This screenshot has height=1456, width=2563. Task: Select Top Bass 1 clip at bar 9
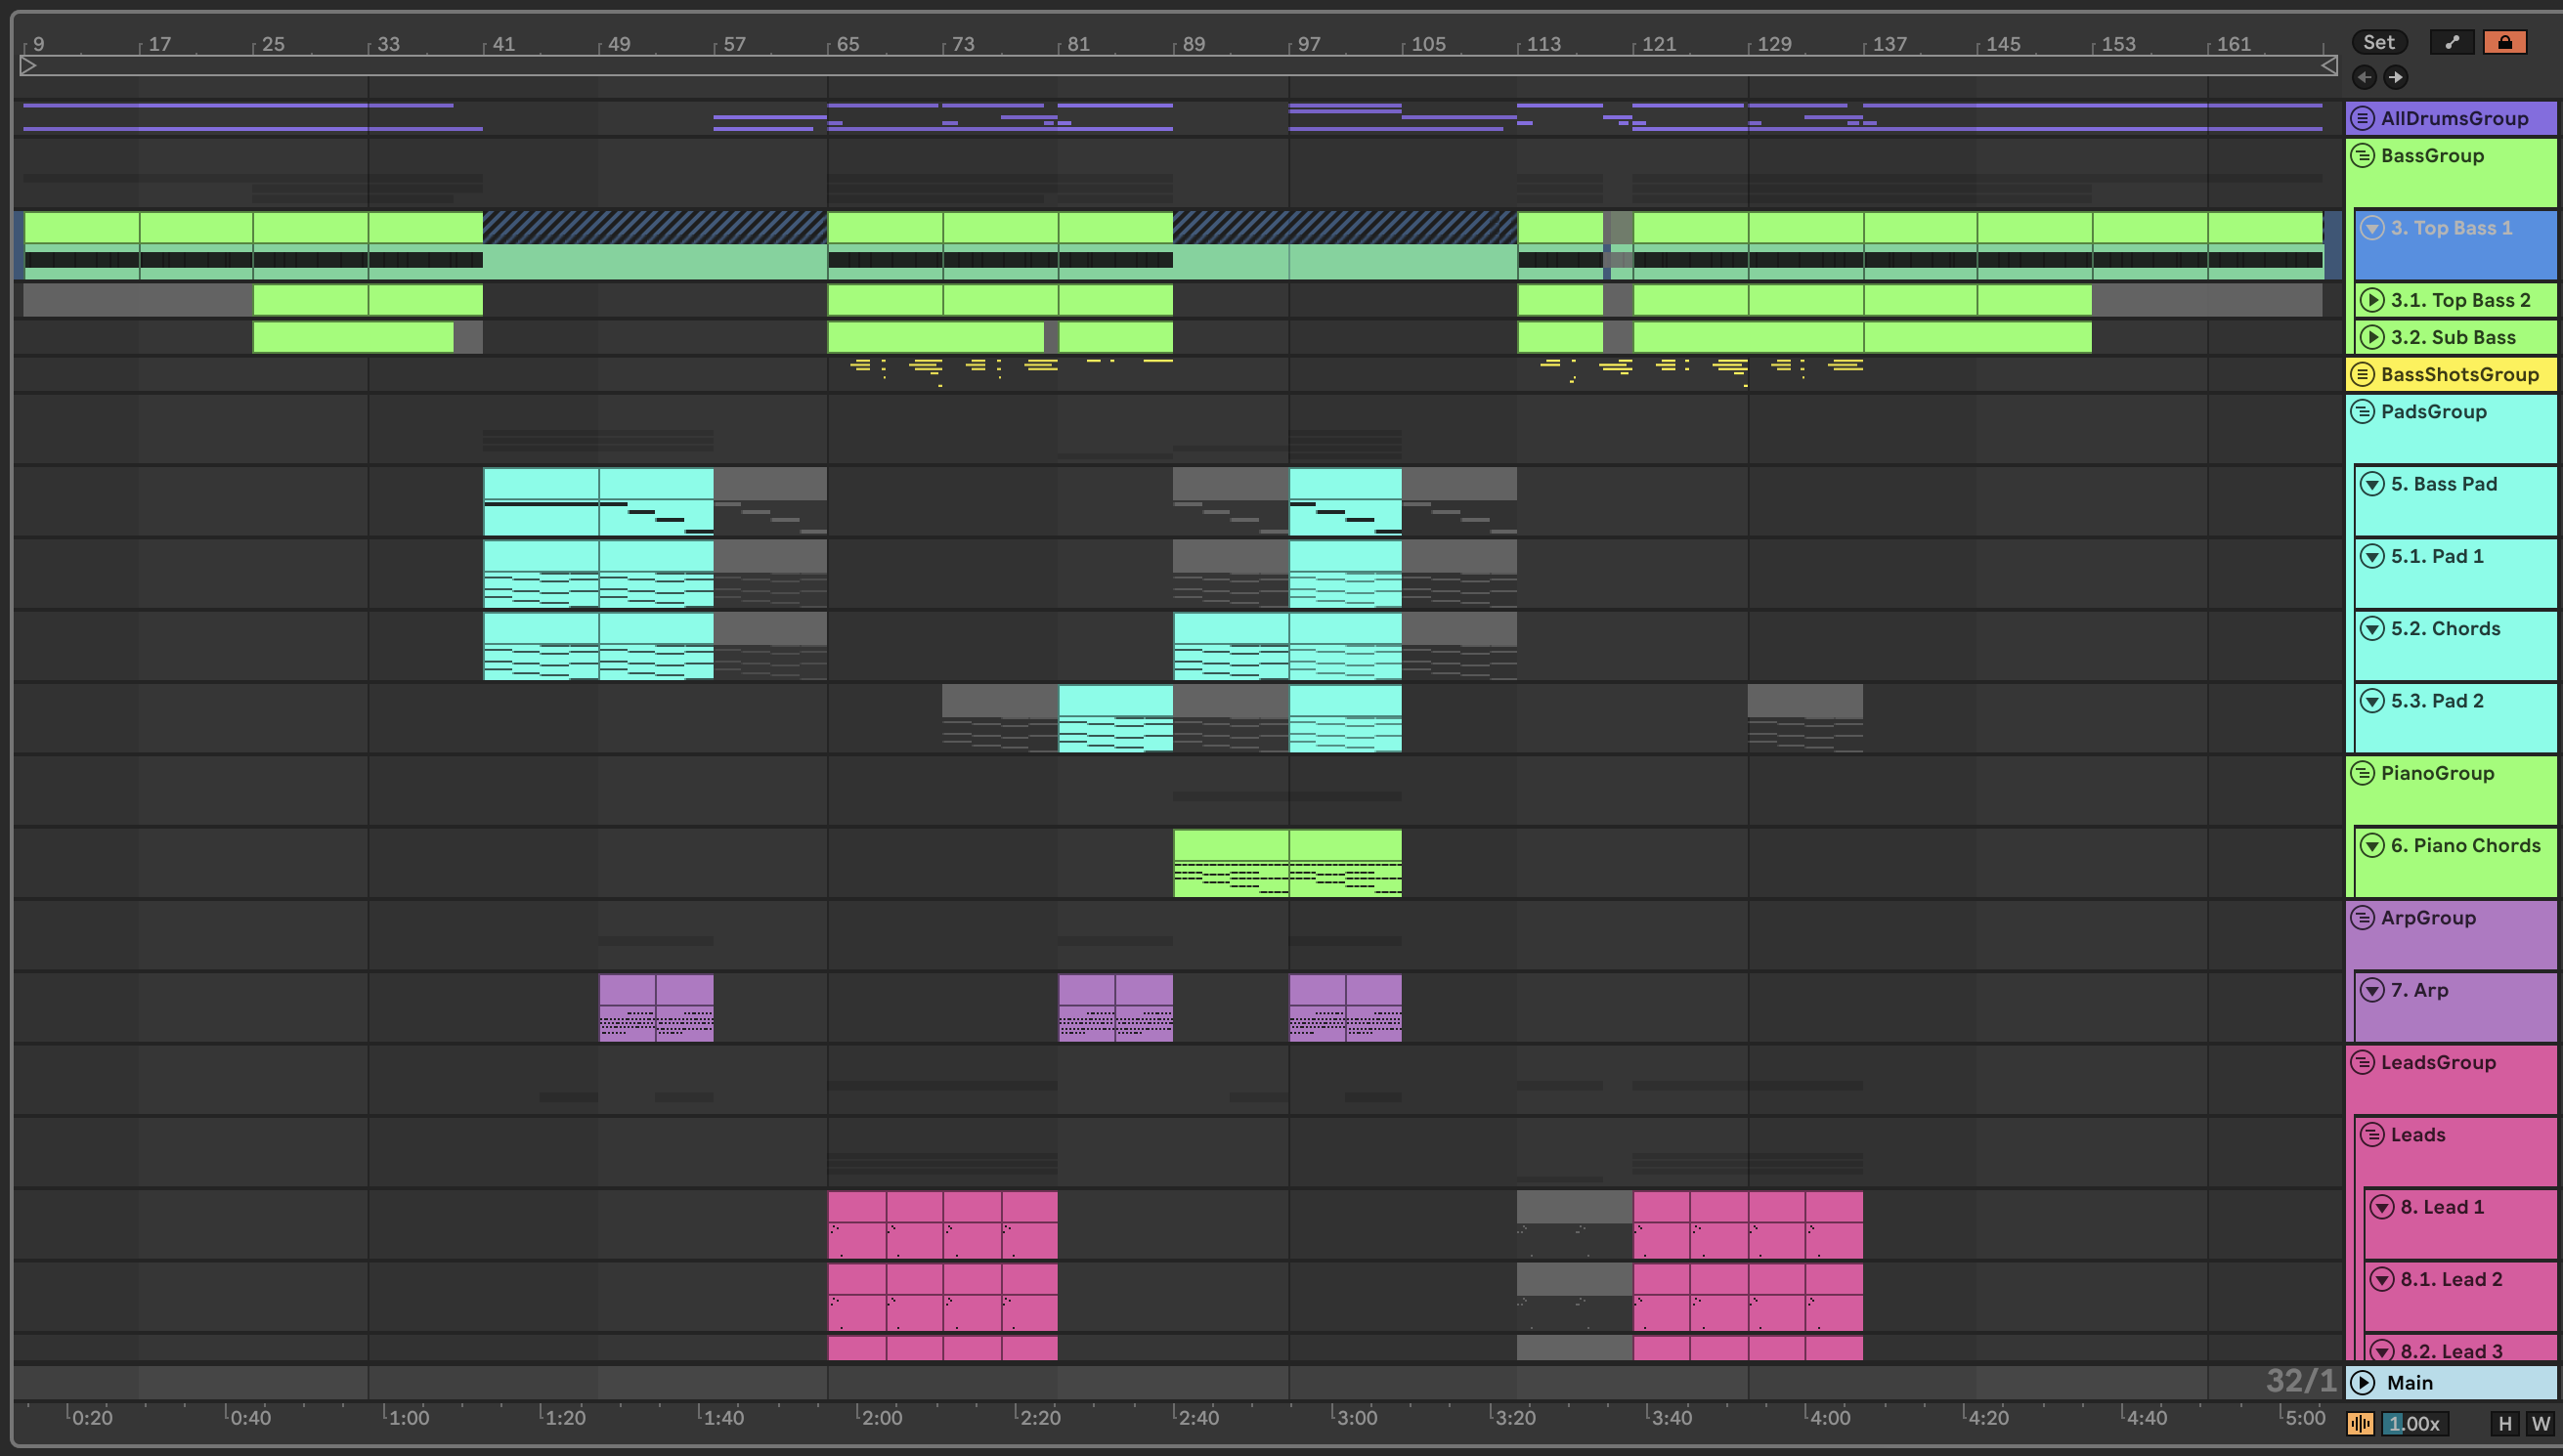click(x=82, y=245)
